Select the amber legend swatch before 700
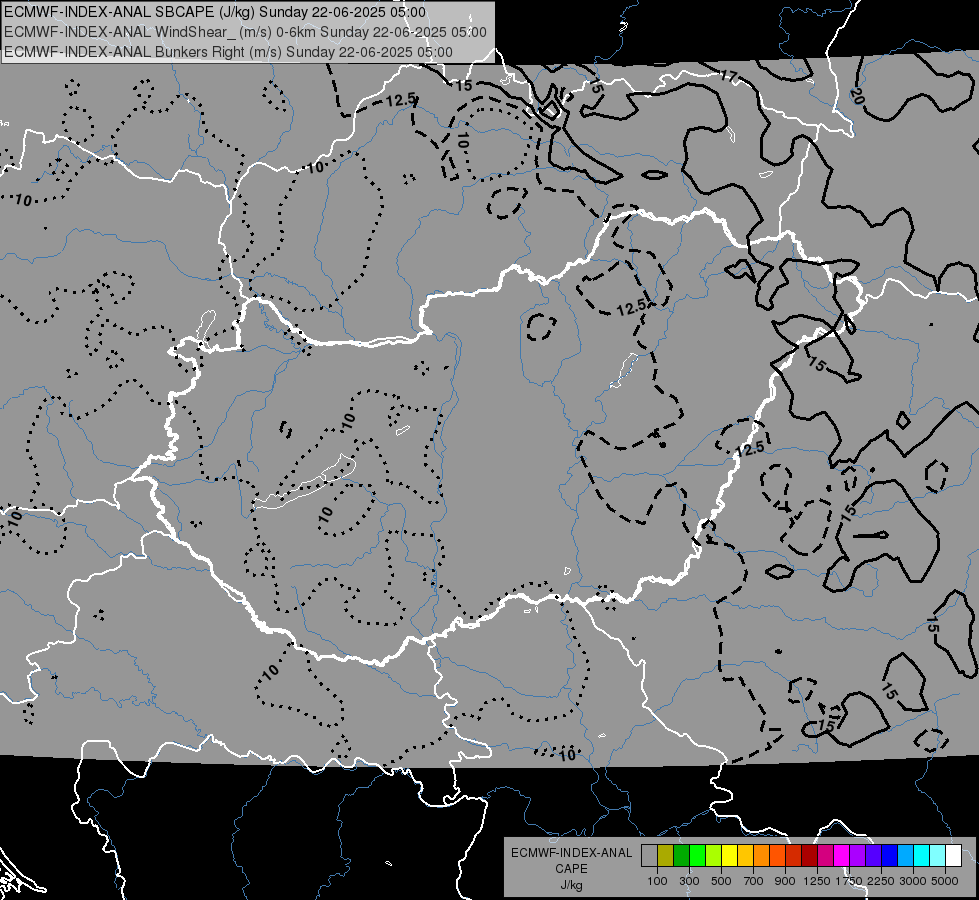 (745, 856)
